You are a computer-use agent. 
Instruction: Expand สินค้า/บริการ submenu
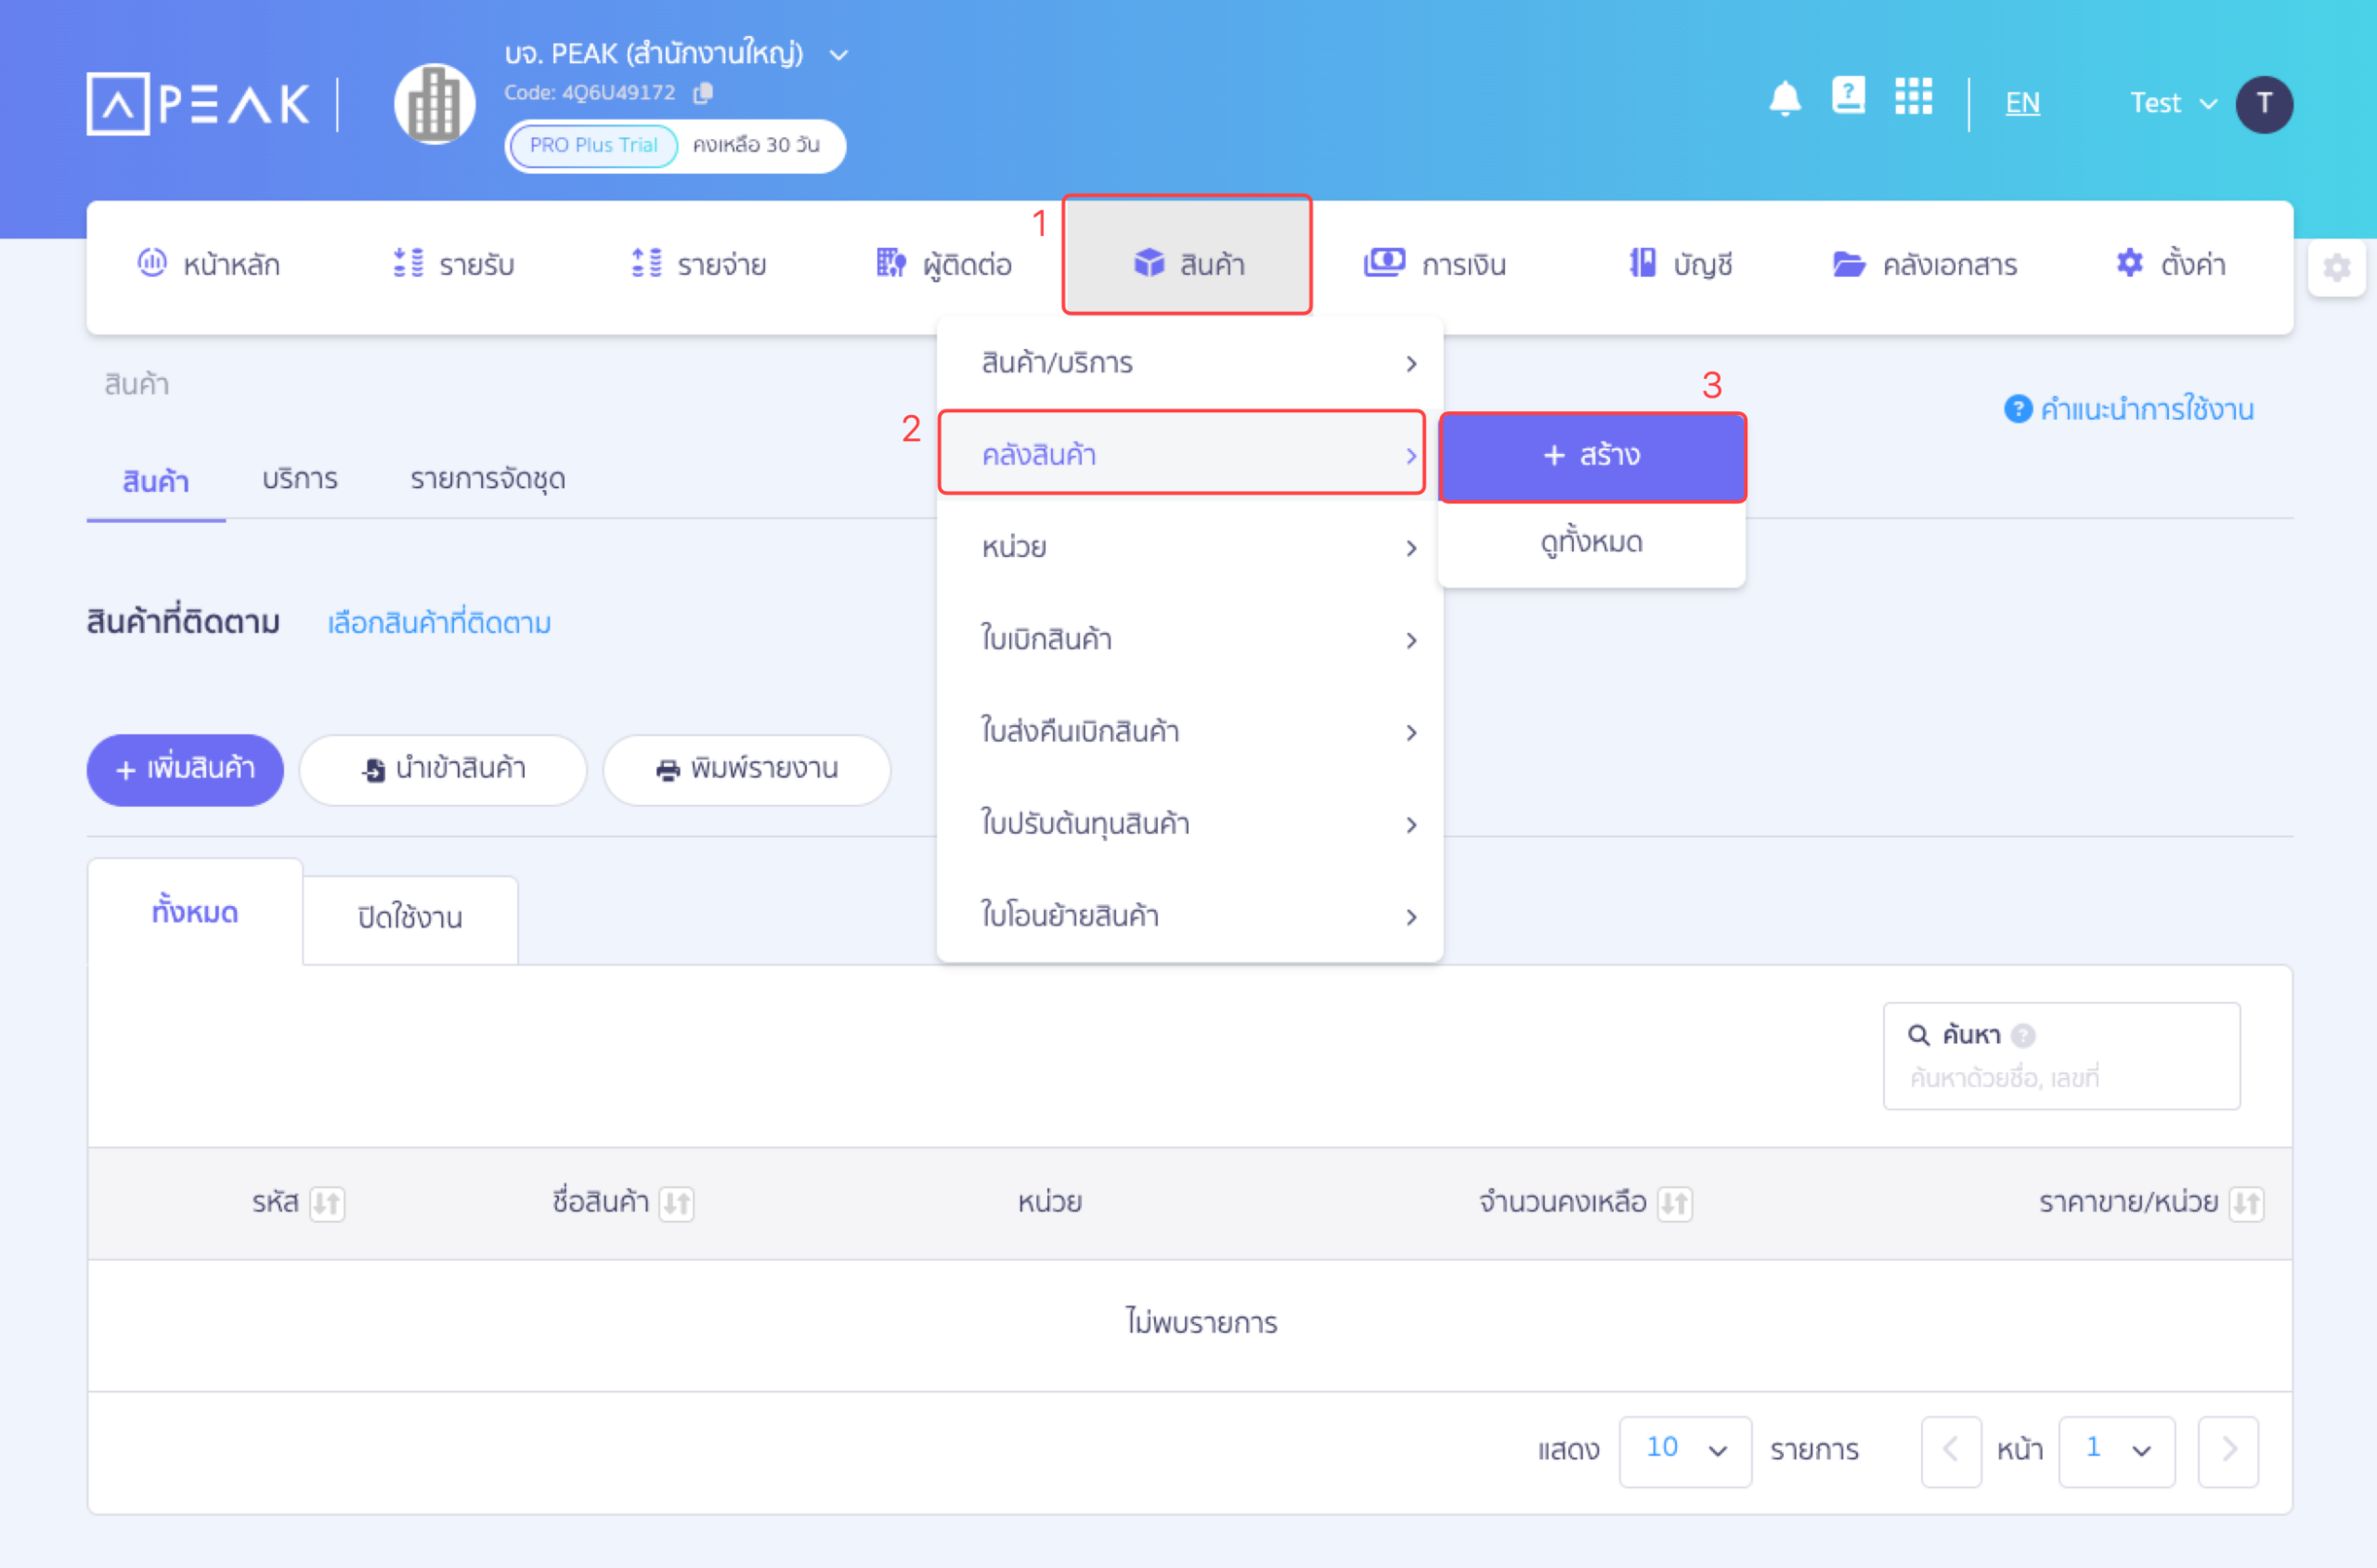pos(1190,363)
